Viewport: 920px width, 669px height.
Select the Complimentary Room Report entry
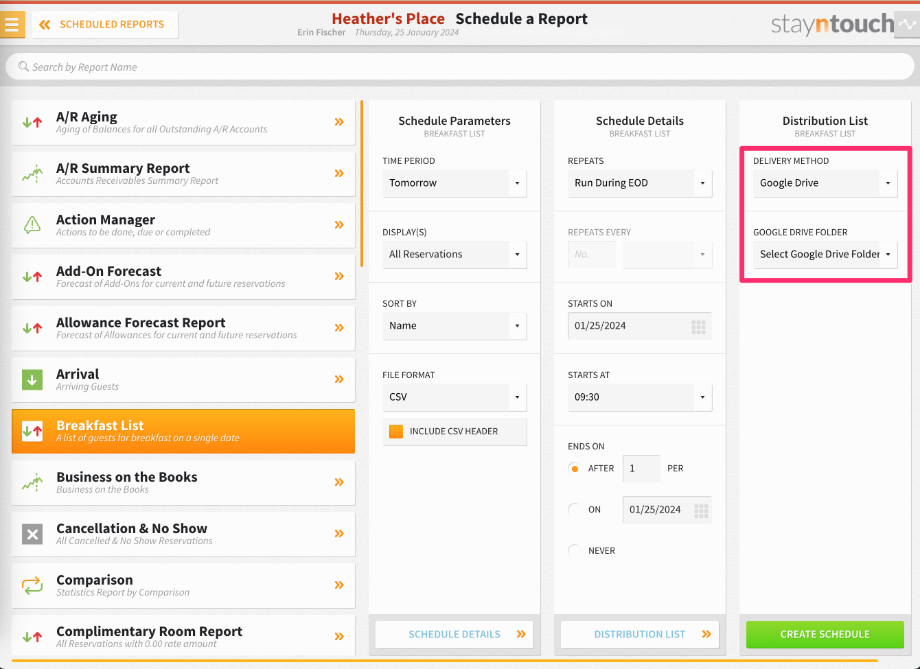click(183, 636)
